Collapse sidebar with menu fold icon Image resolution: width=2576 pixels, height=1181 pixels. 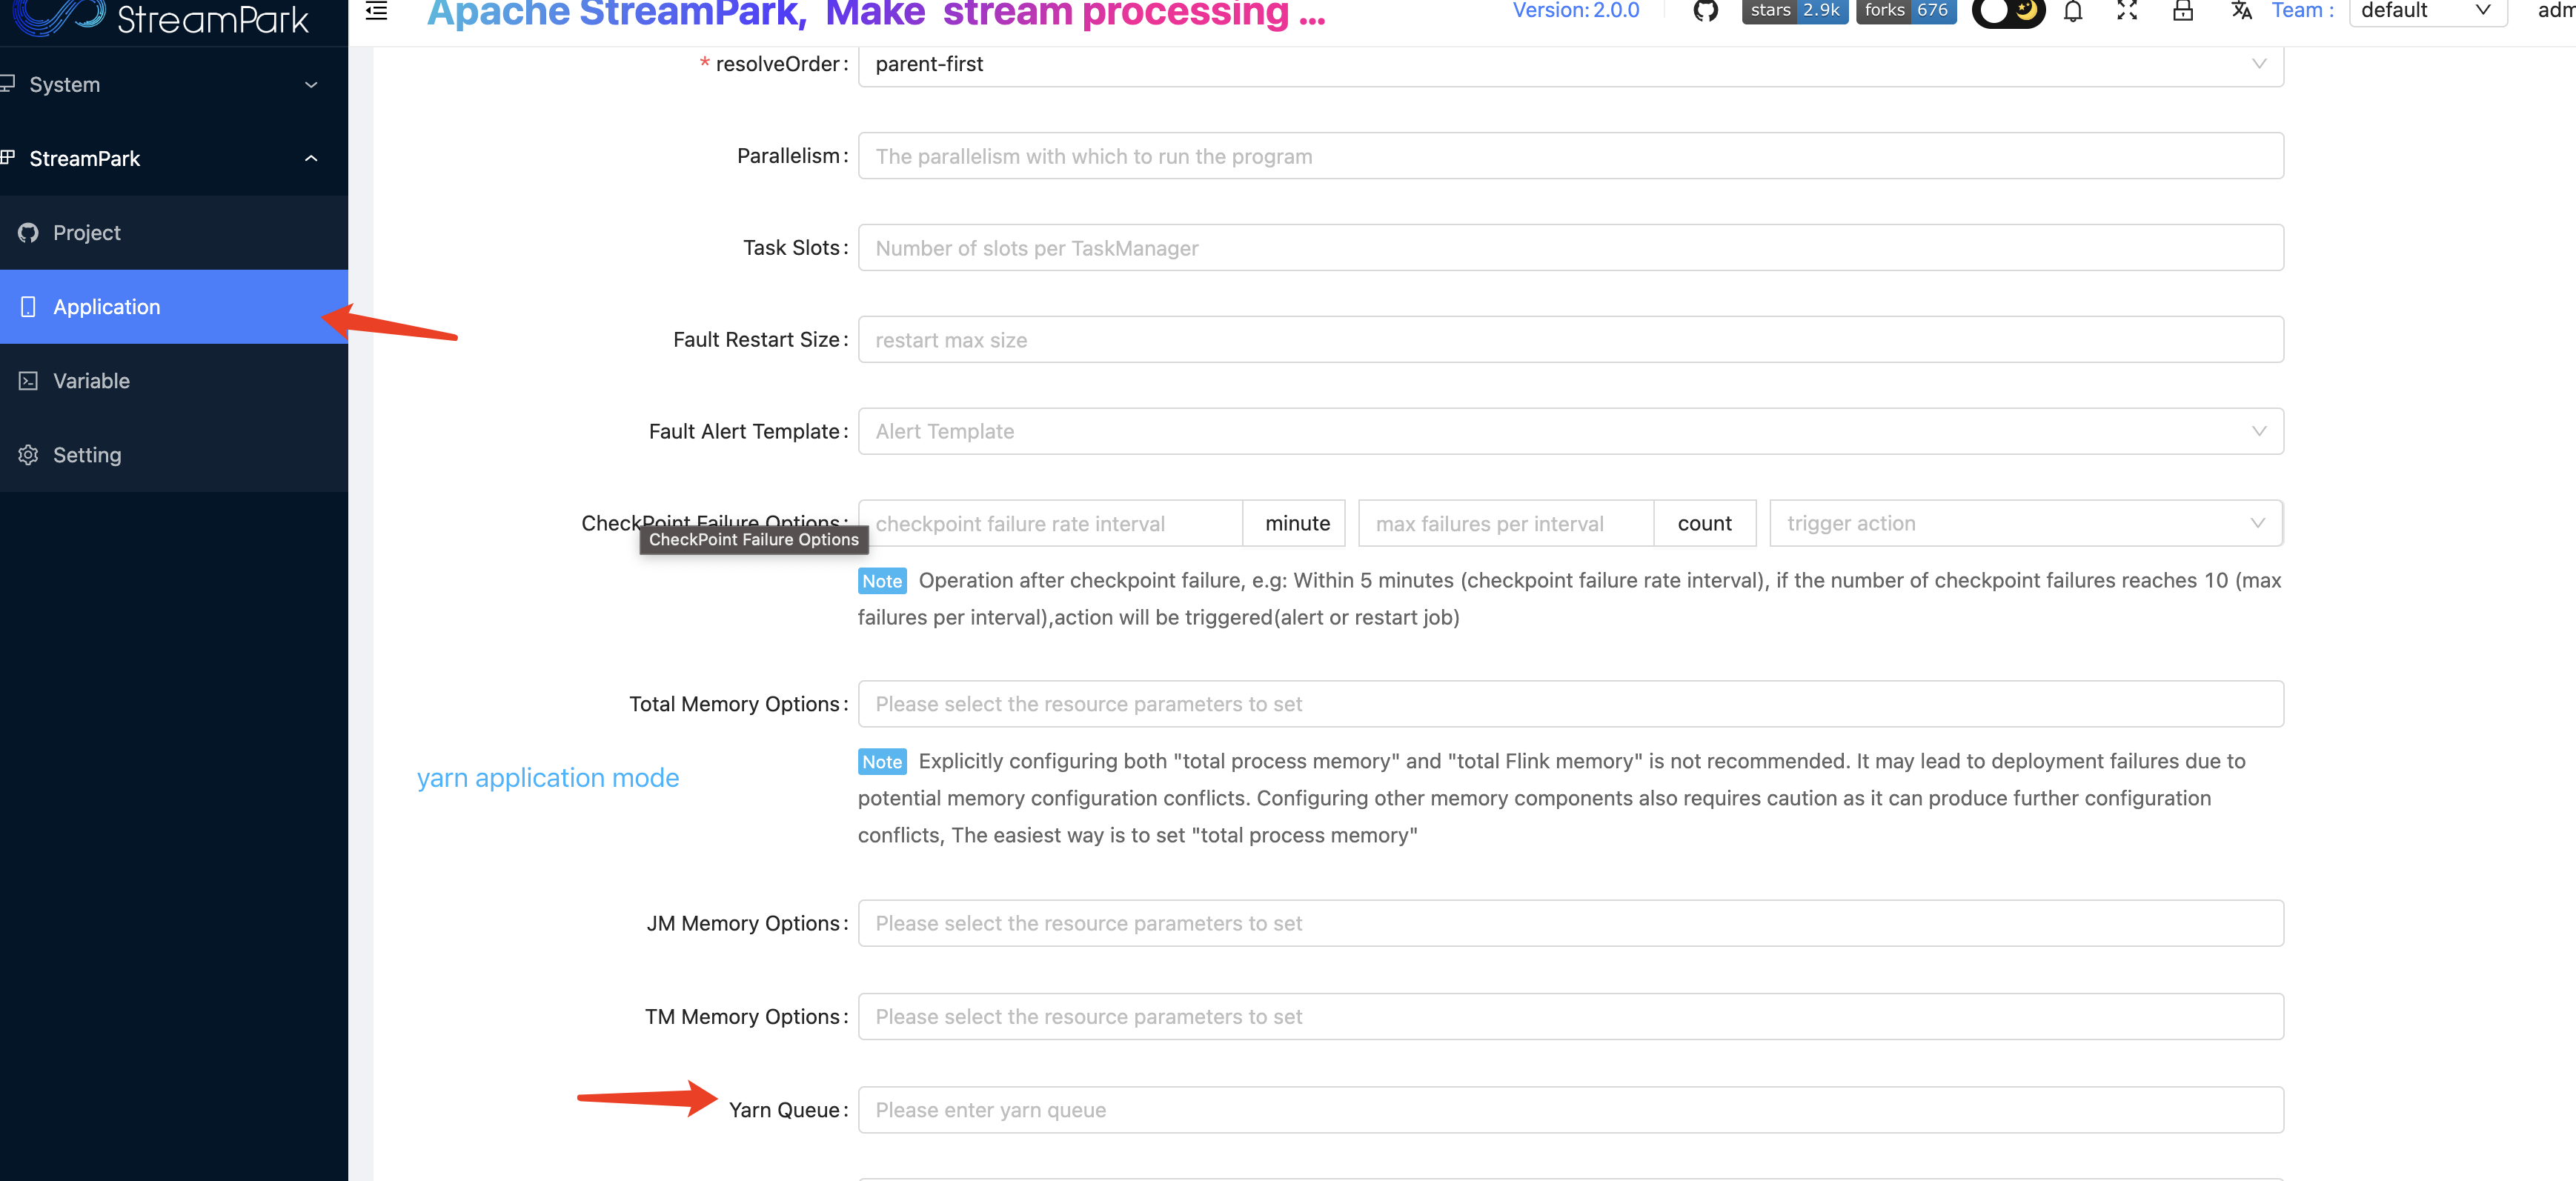(377, 11)
